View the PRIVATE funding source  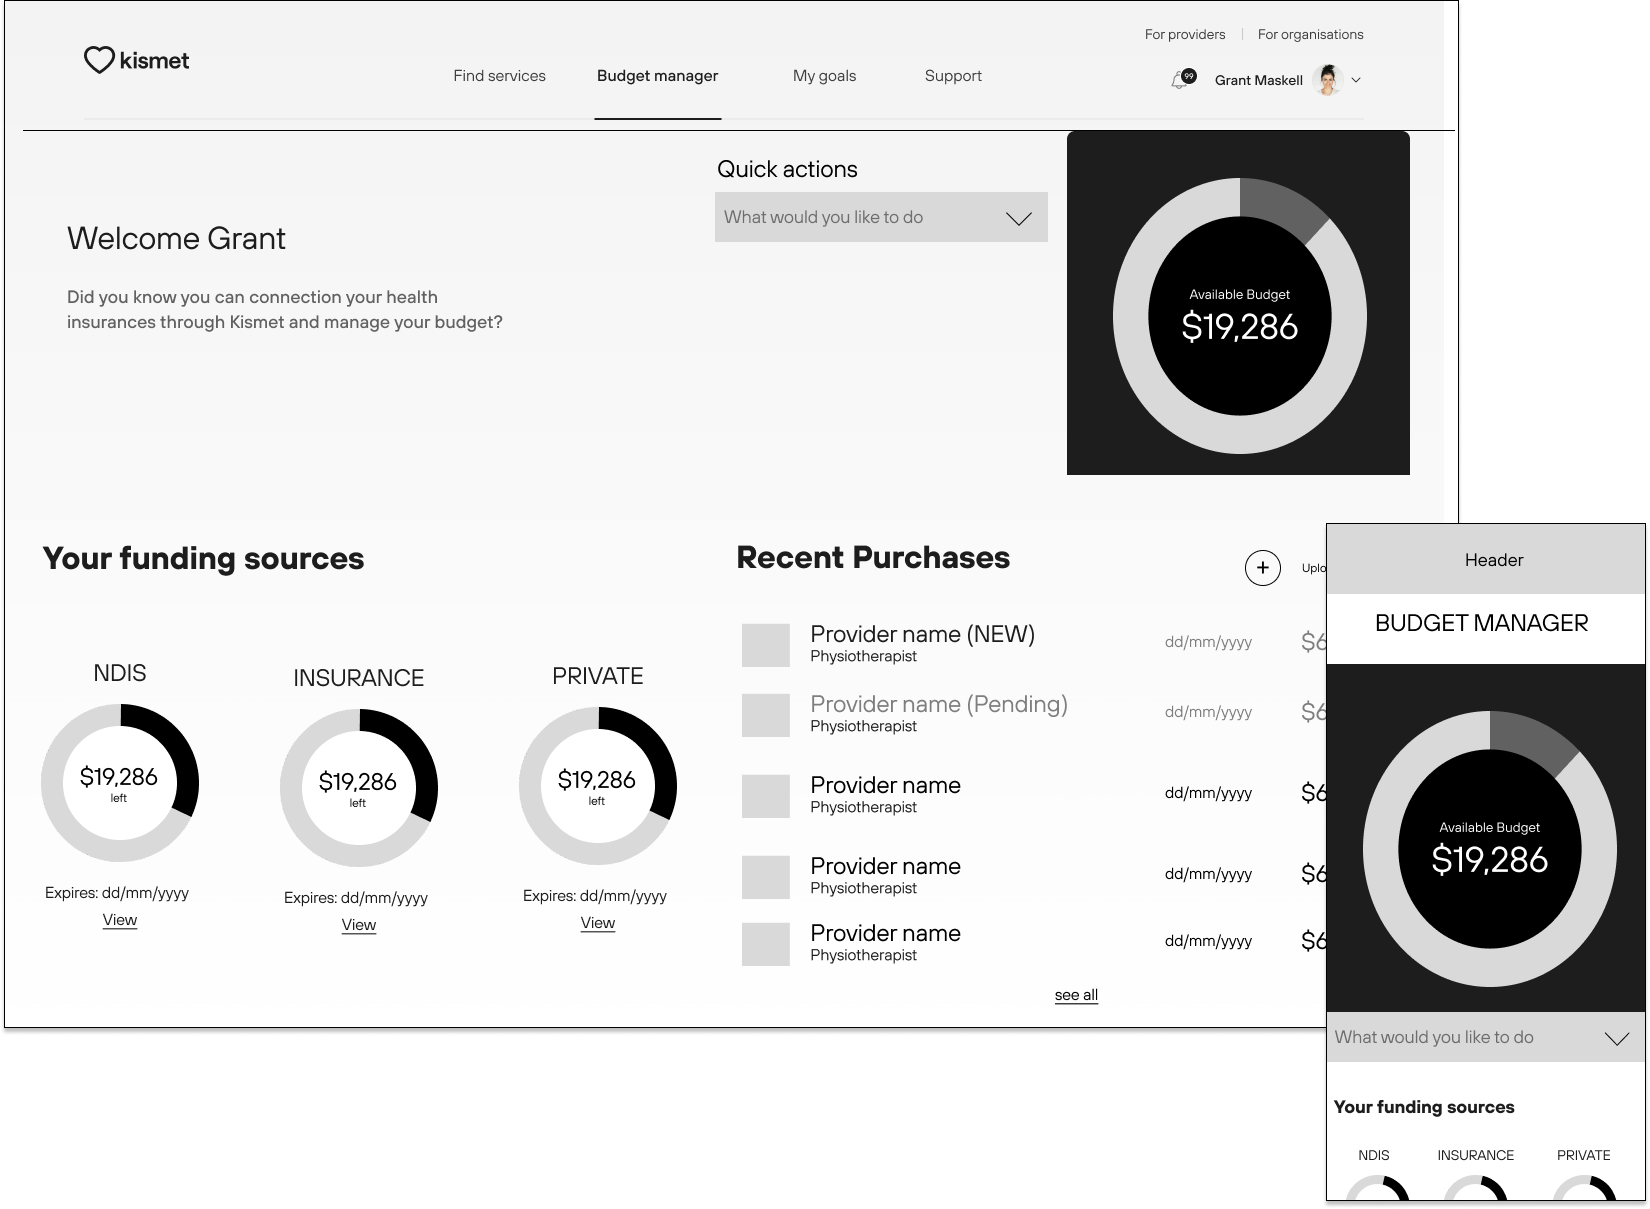coord(597,923)
